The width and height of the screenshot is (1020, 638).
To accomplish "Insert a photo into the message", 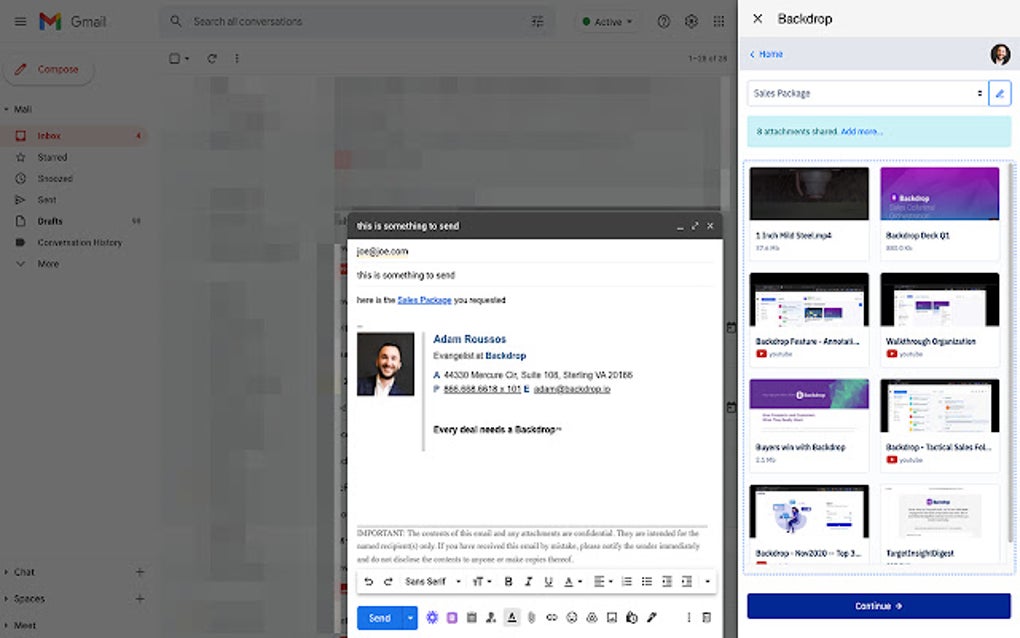I will [611, 617].
